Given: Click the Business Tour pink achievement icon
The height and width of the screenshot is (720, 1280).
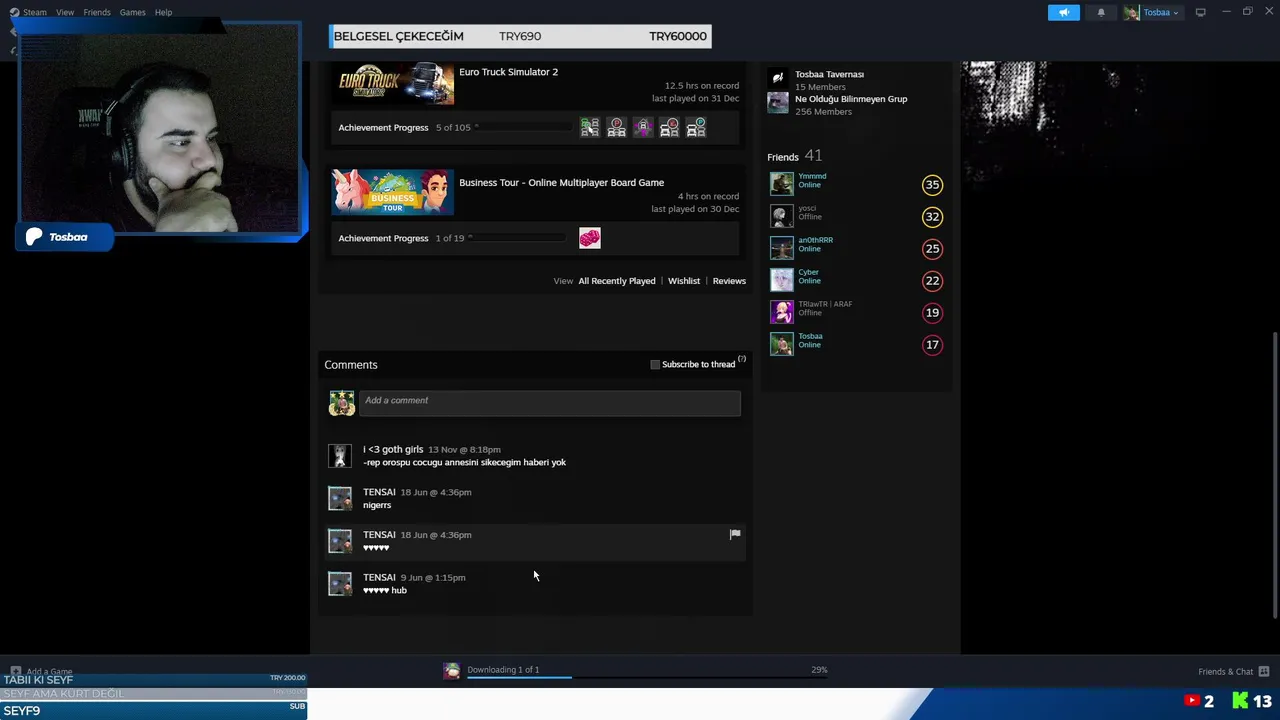Looking at the screenshot, I should 590,238.
